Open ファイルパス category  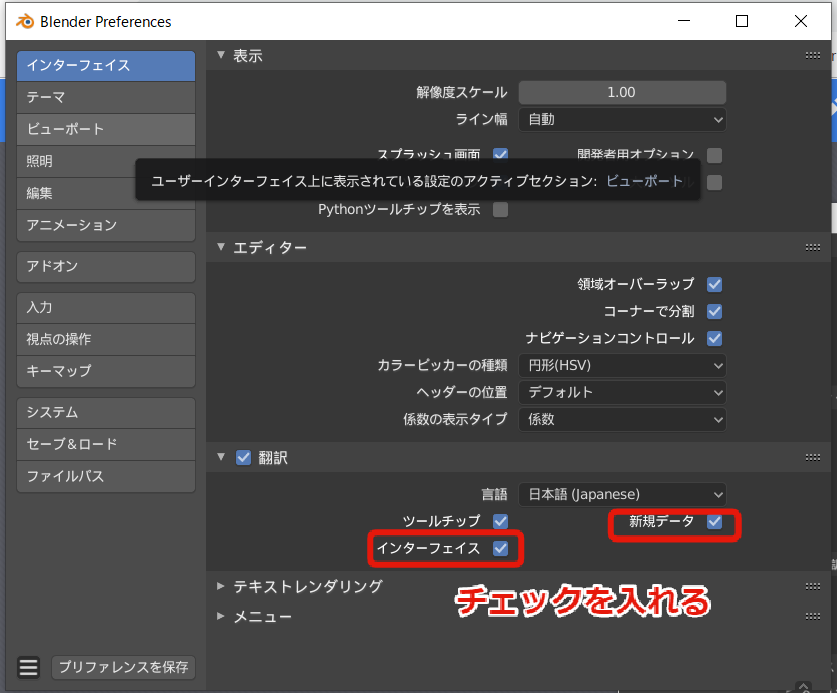coord(106,476)
